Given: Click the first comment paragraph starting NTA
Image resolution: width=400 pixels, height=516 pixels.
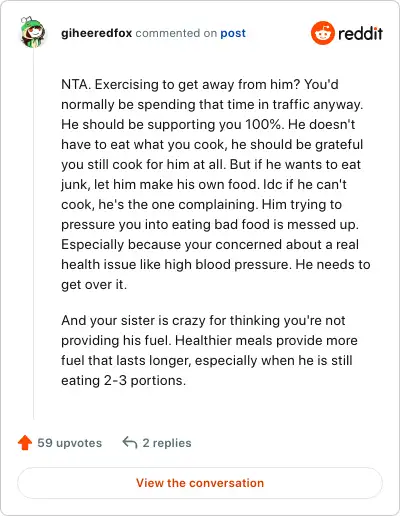Looking at the screenshot, I should click(x=216, y=184).
